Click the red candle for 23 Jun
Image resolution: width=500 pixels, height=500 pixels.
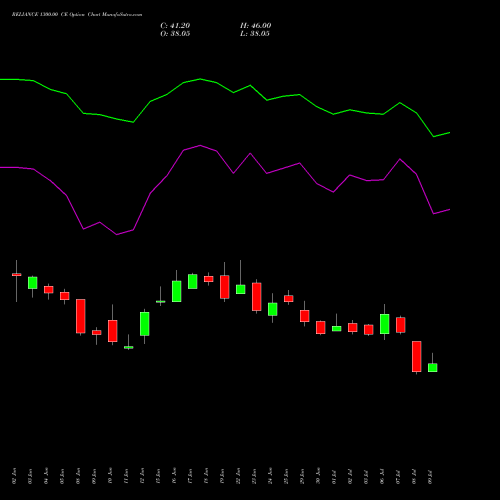coord(257,297)
